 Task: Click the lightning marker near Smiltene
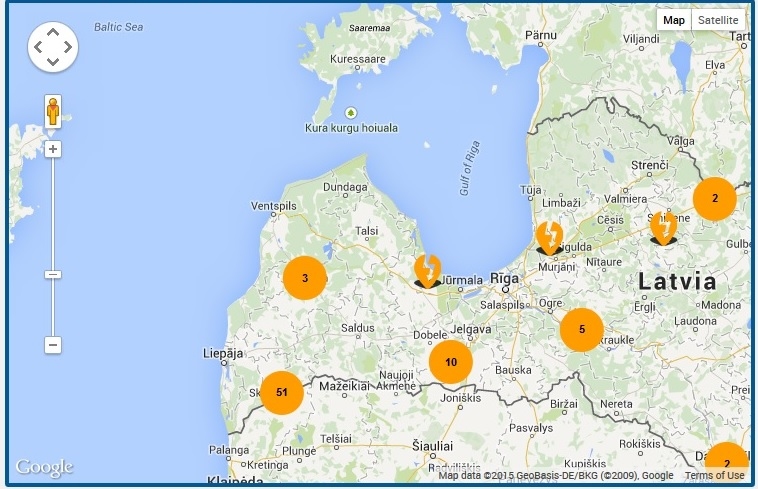point(664,228)
